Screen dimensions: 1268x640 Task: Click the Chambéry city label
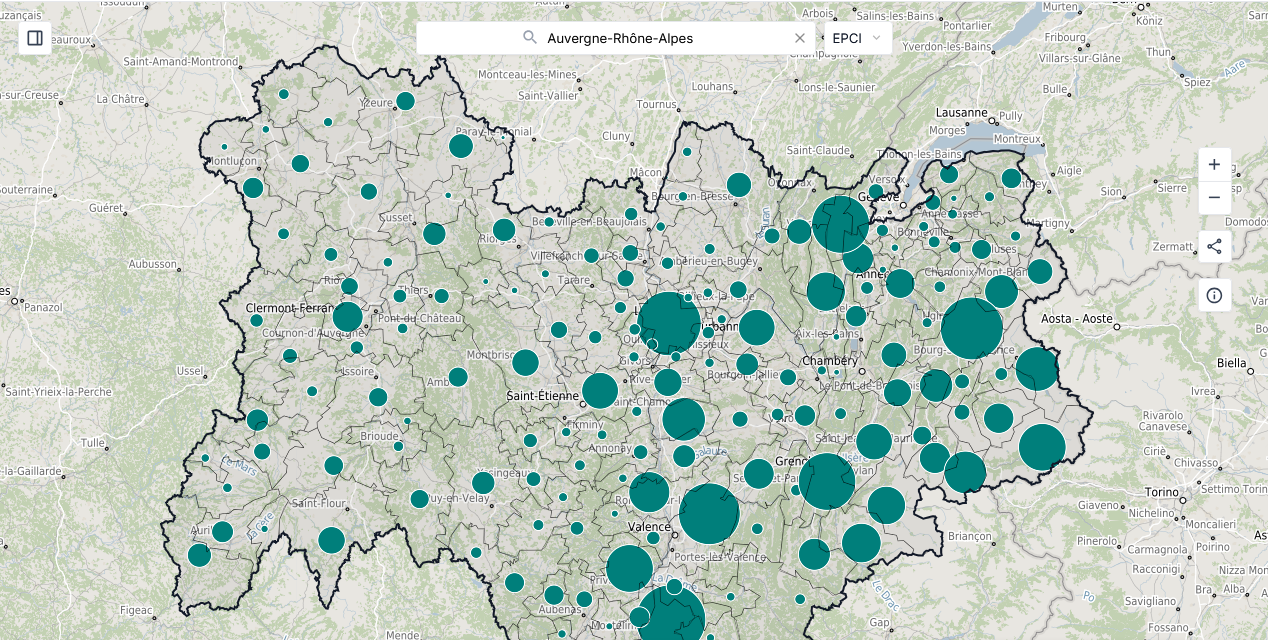pos(830,361)
